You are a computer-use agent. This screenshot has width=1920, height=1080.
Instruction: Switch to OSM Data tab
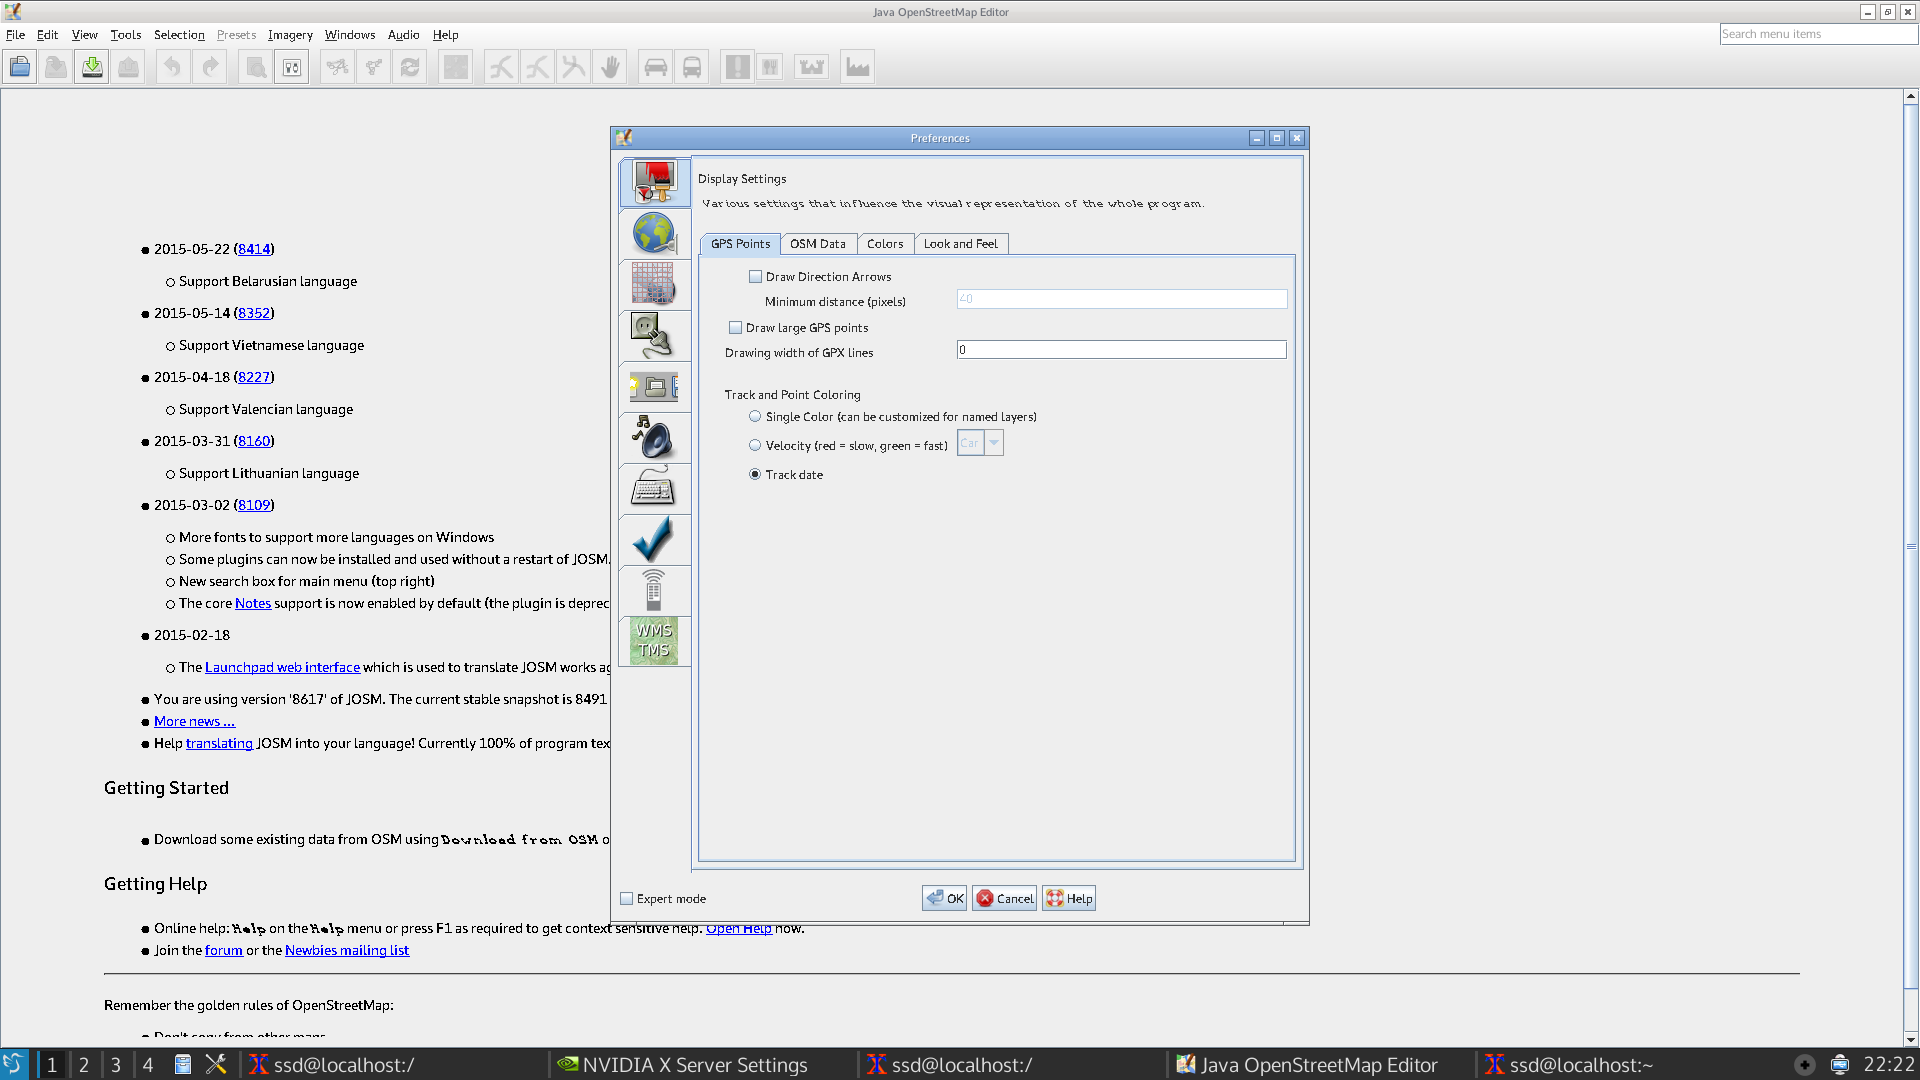coord(818,244)
